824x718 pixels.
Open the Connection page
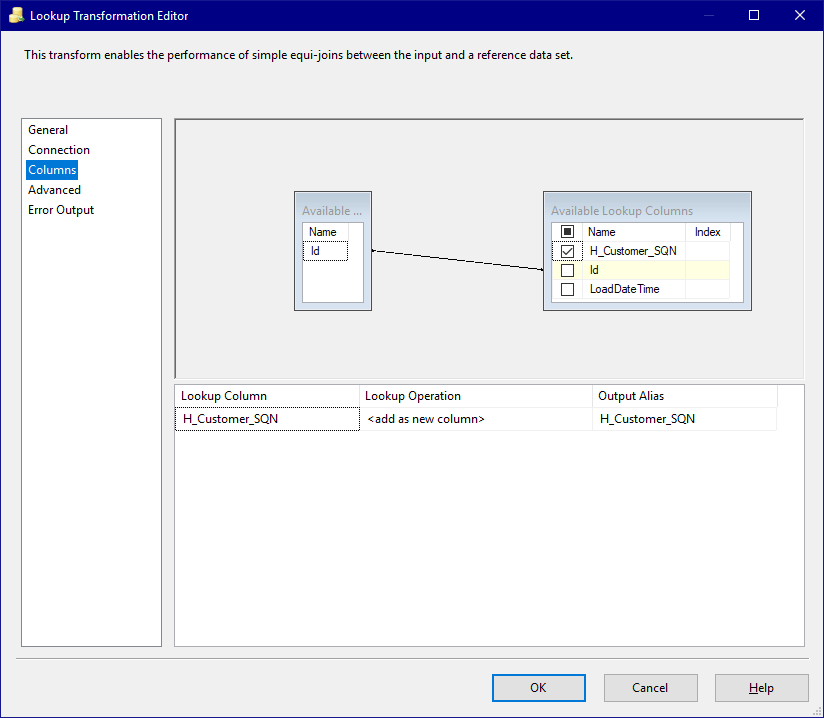click(x=59, y=150)
